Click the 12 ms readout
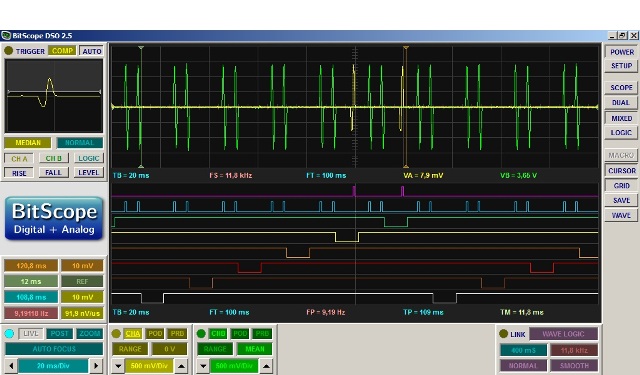 tap(31, 282)
